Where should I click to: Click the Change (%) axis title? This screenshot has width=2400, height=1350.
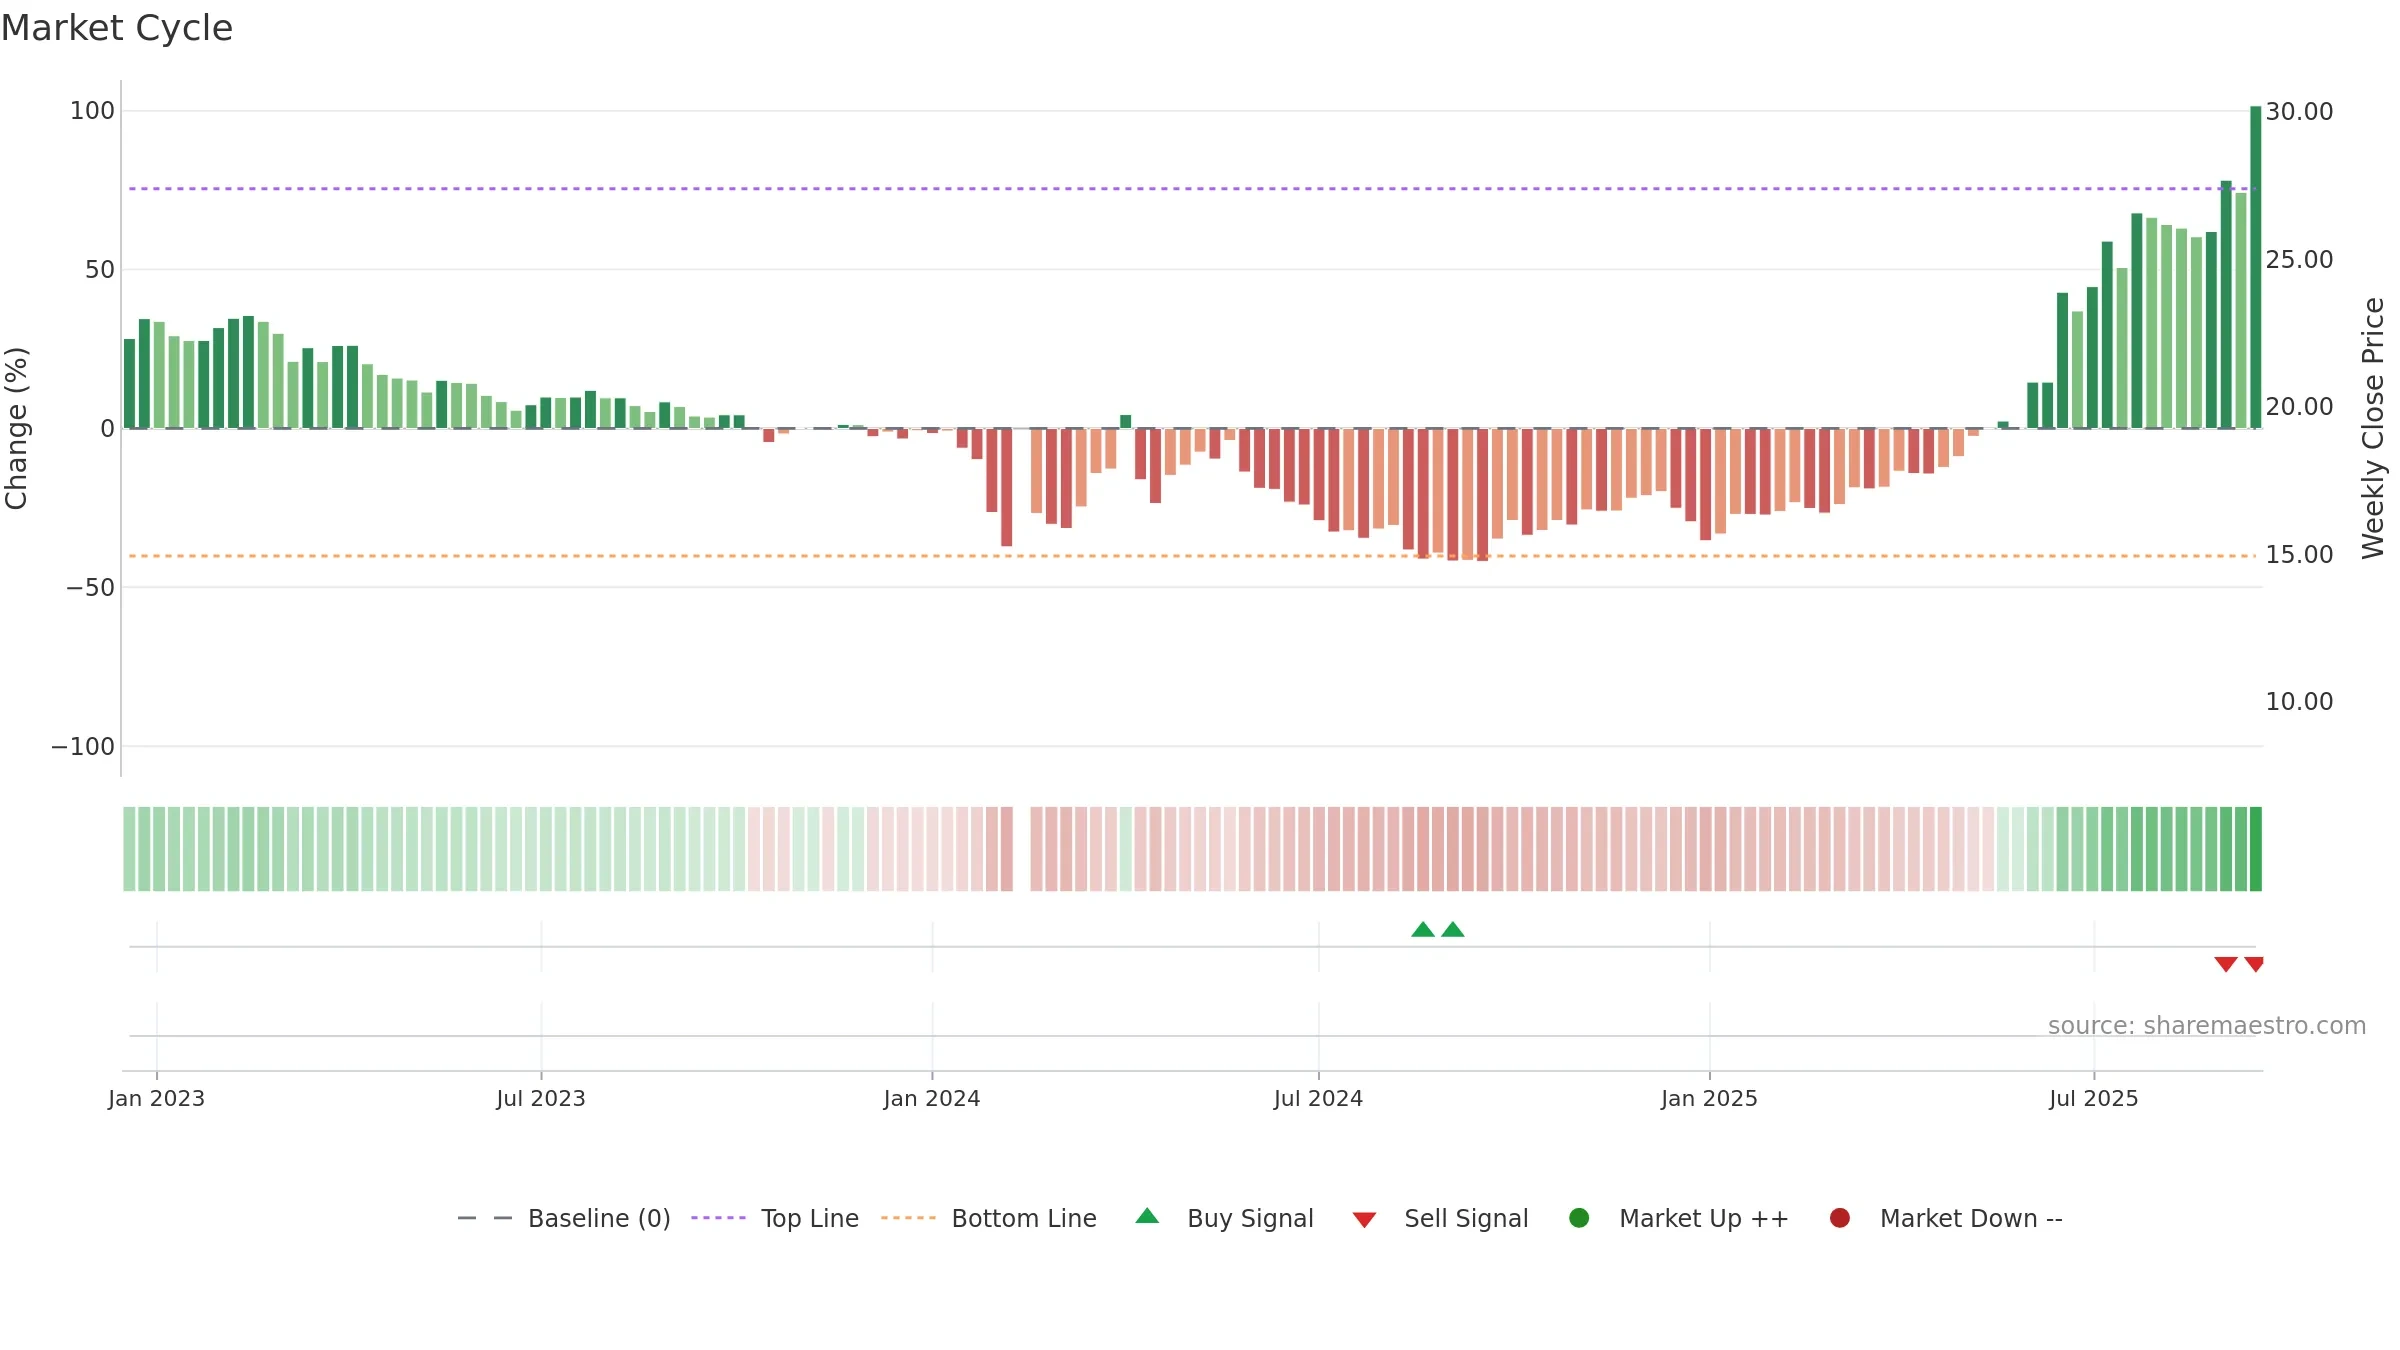(x=16, y=428)
